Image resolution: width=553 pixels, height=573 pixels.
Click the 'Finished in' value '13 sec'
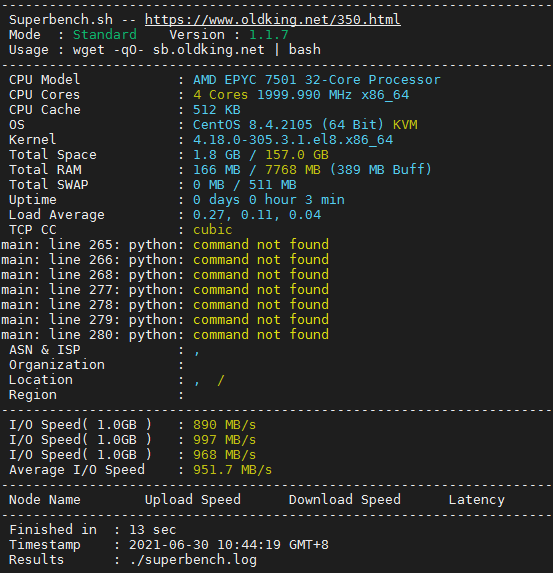click(153, 530)
